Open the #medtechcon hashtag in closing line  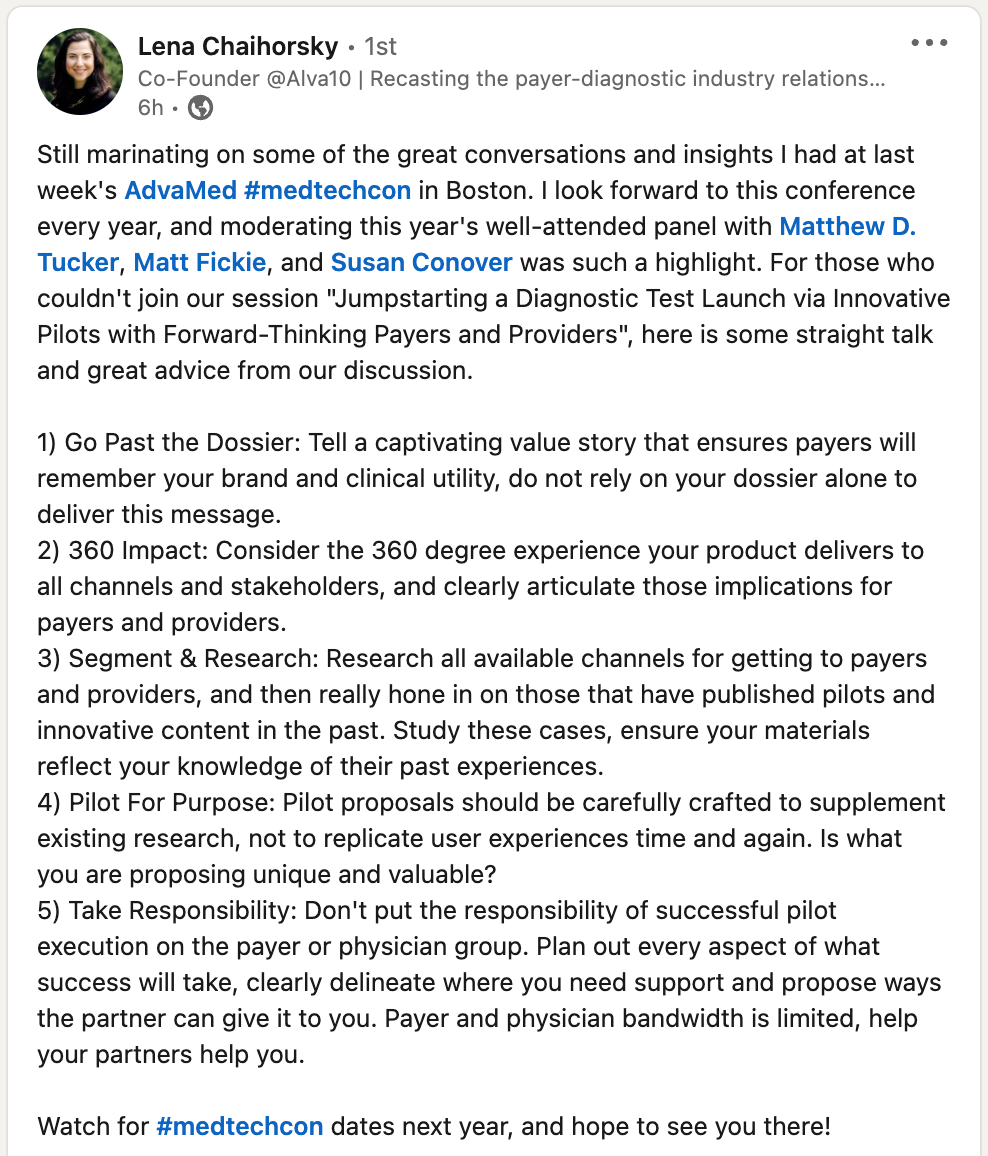click(x=240, y=1127)
